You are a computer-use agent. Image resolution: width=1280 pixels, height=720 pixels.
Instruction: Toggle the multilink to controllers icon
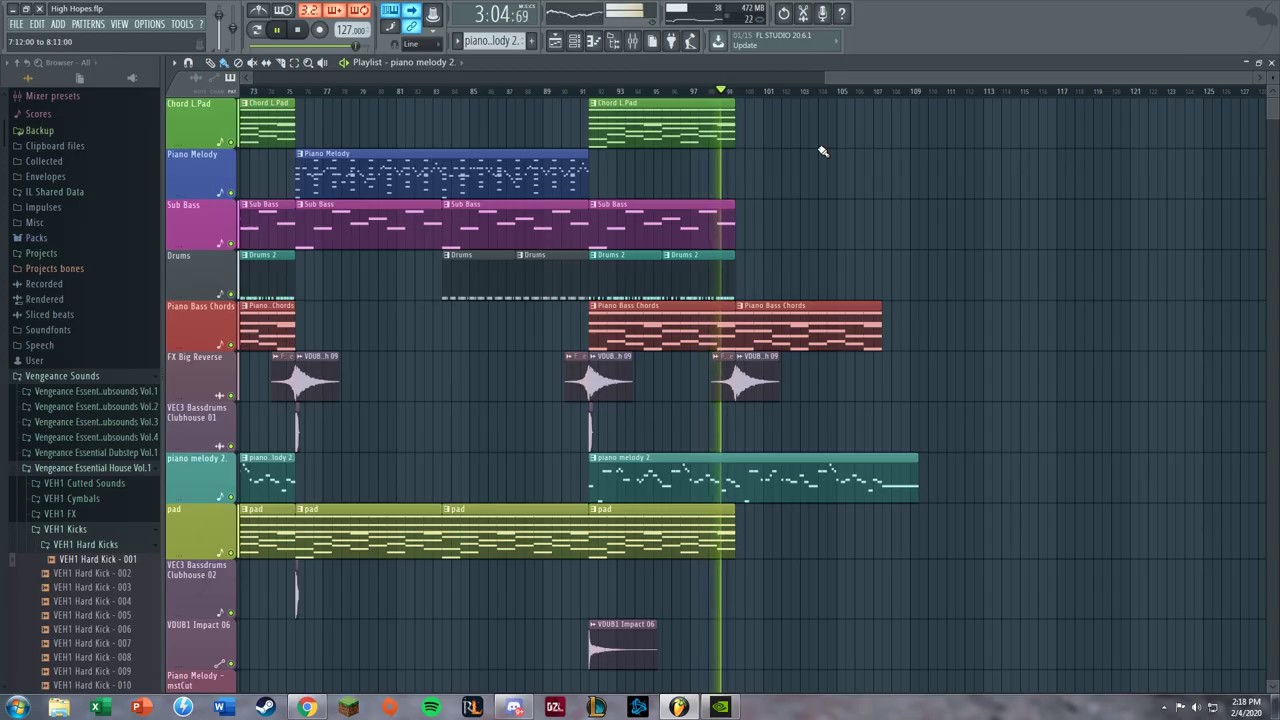point(411,26)
